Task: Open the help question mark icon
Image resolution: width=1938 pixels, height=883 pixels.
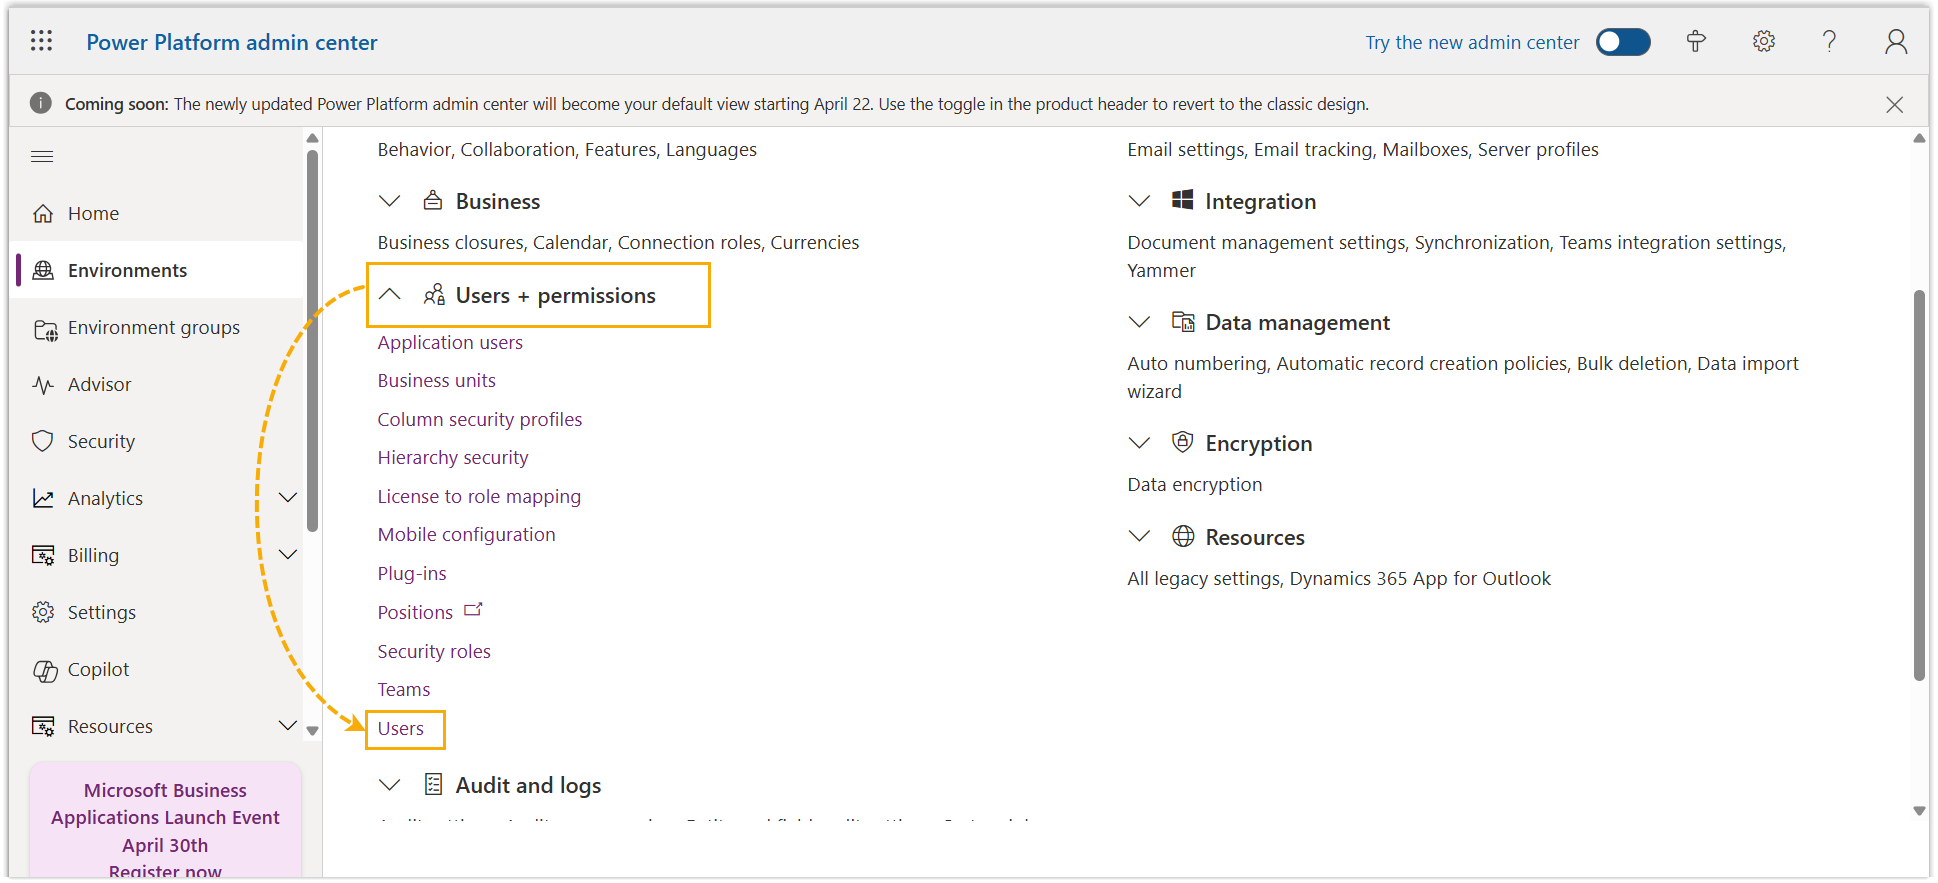Action: pos(1829,41)
